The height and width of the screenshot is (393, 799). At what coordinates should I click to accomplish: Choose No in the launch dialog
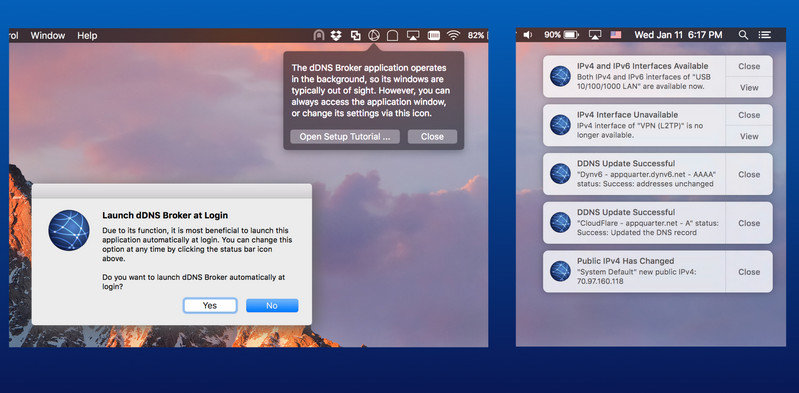pyautogui.click(x=272, y=305)
